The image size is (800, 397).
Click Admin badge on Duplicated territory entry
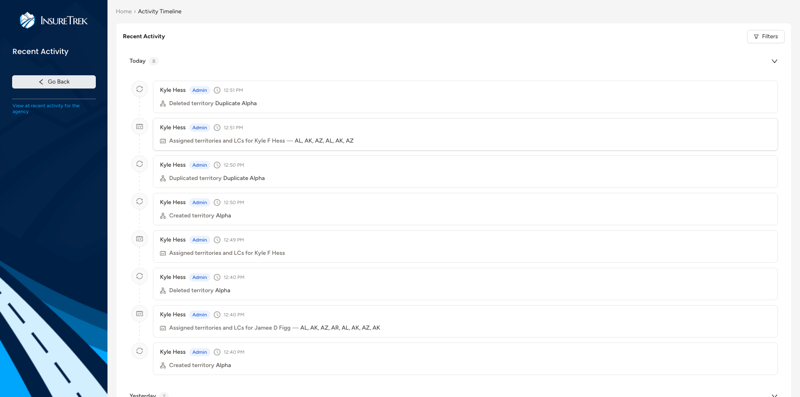click(199, 165)
